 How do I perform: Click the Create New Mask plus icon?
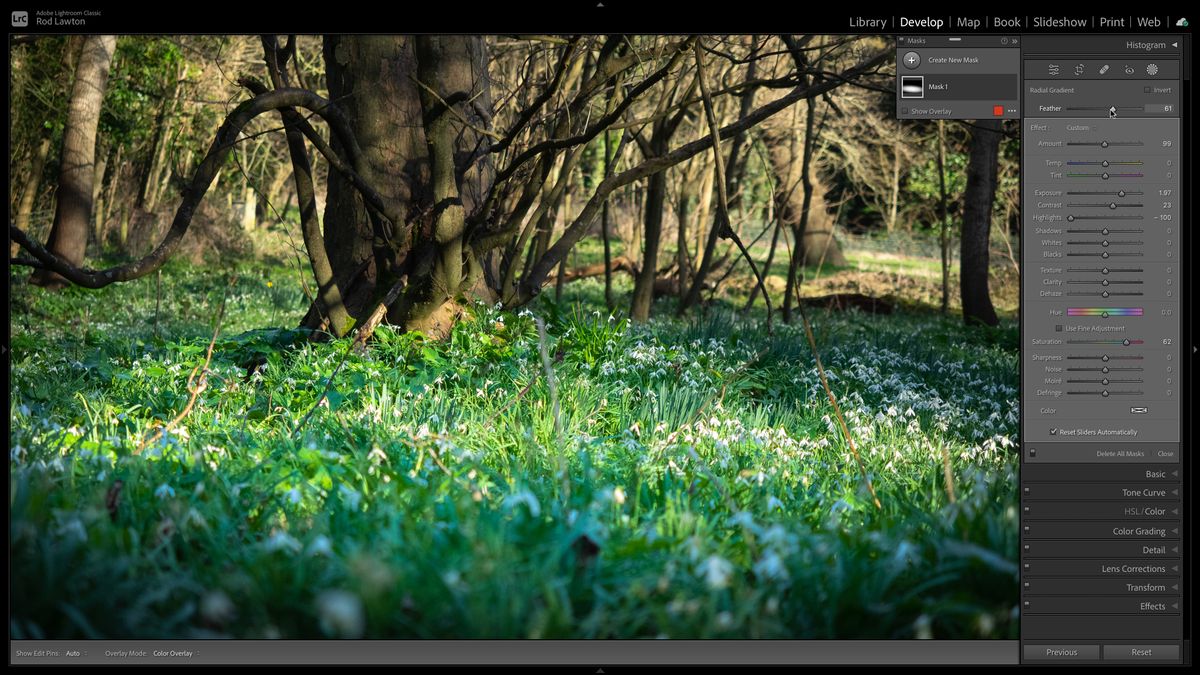[x=911, y=60]
